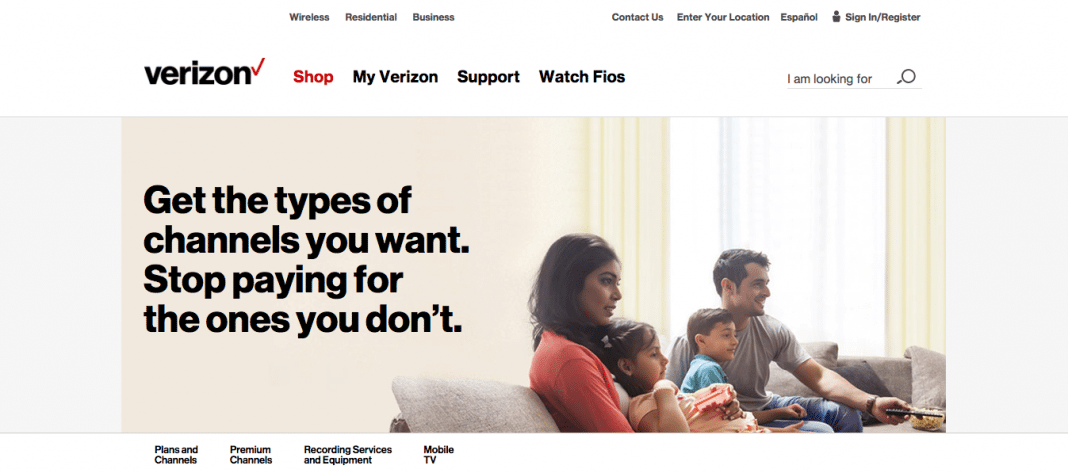Select the Premium Channels tab
Viewport: 1068px width, 473px height.
[x=251, y=455]
